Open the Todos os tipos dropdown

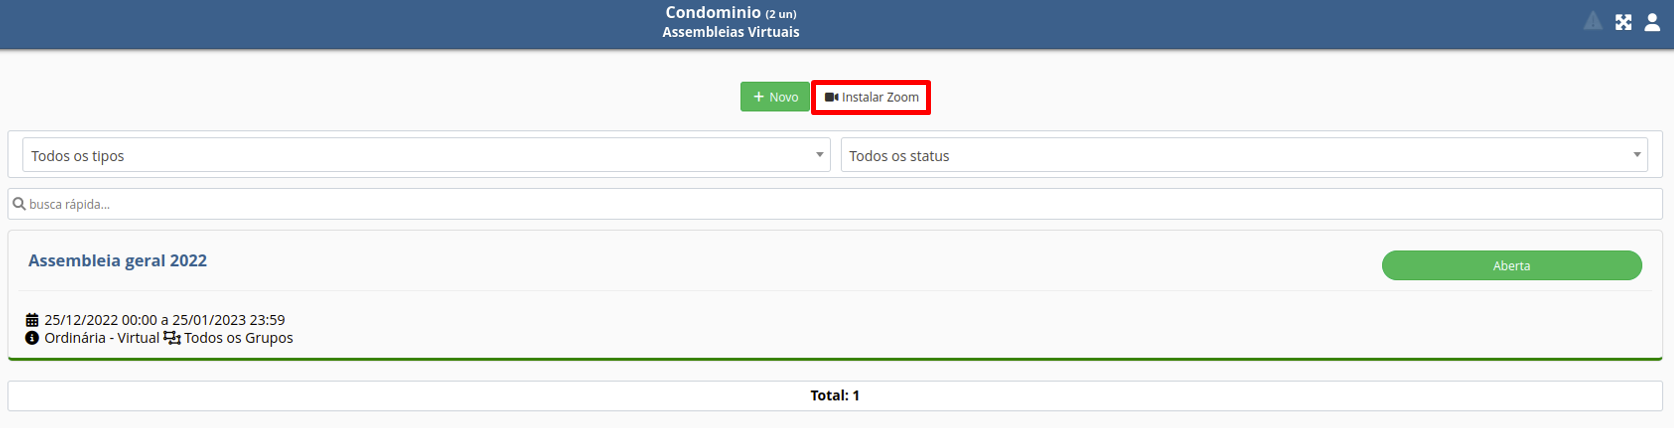426,155
